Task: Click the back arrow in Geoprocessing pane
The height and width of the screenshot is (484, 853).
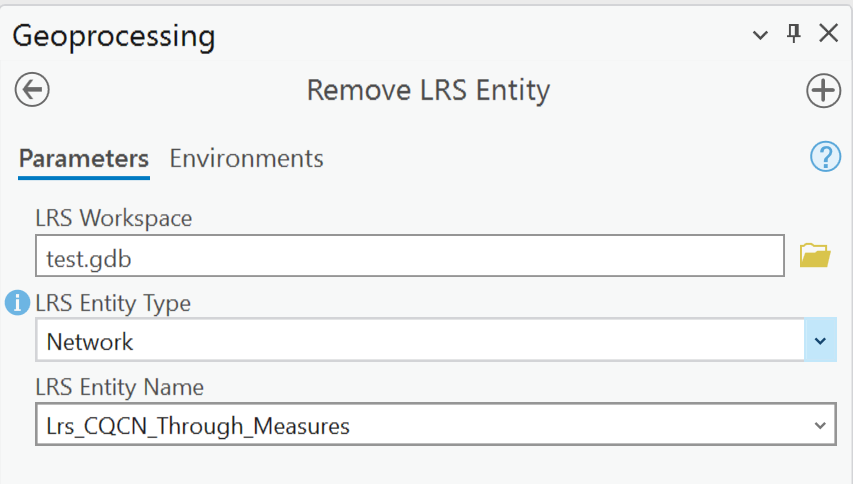Action: pyautogui.click(x=32, y=90)
